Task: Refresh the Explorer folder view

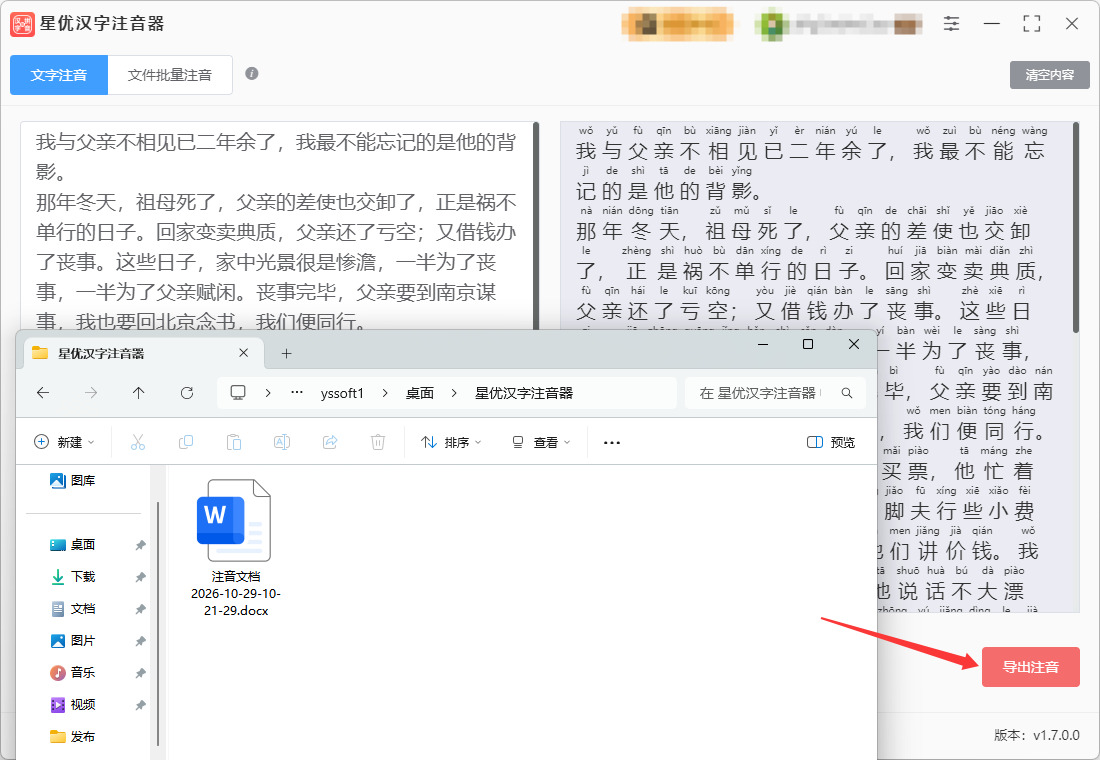Action: click(187, 393)
